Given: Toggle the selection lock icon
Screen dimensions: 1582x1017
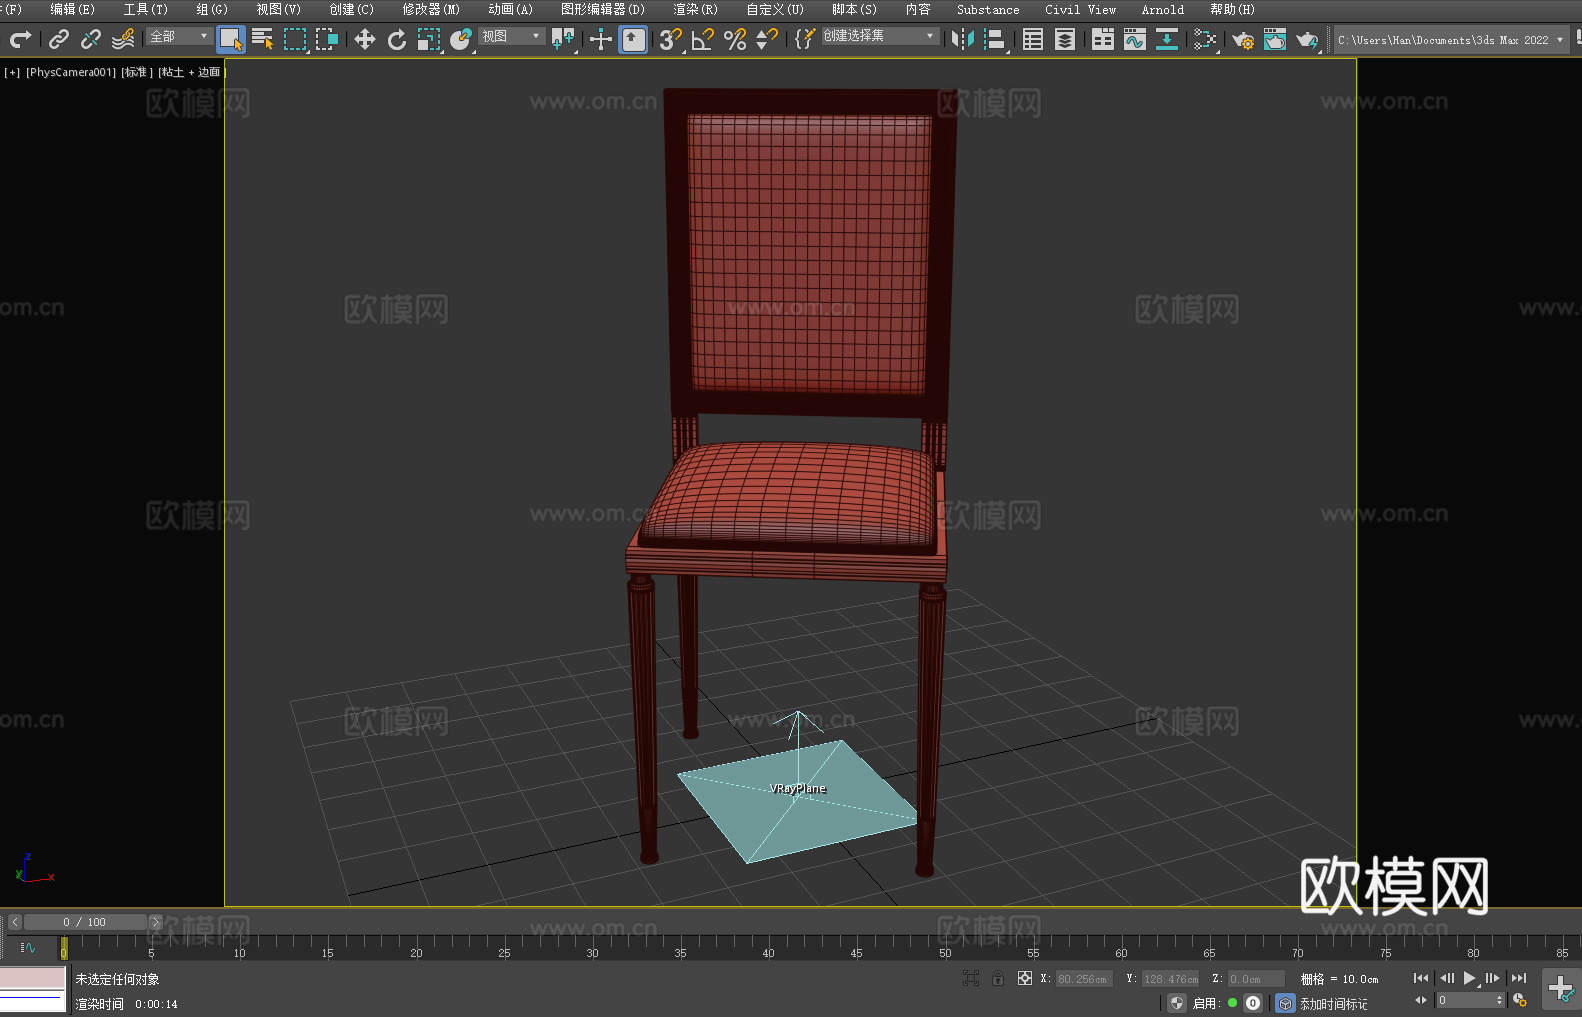Looking at the screenshot, I should [998, 978].
